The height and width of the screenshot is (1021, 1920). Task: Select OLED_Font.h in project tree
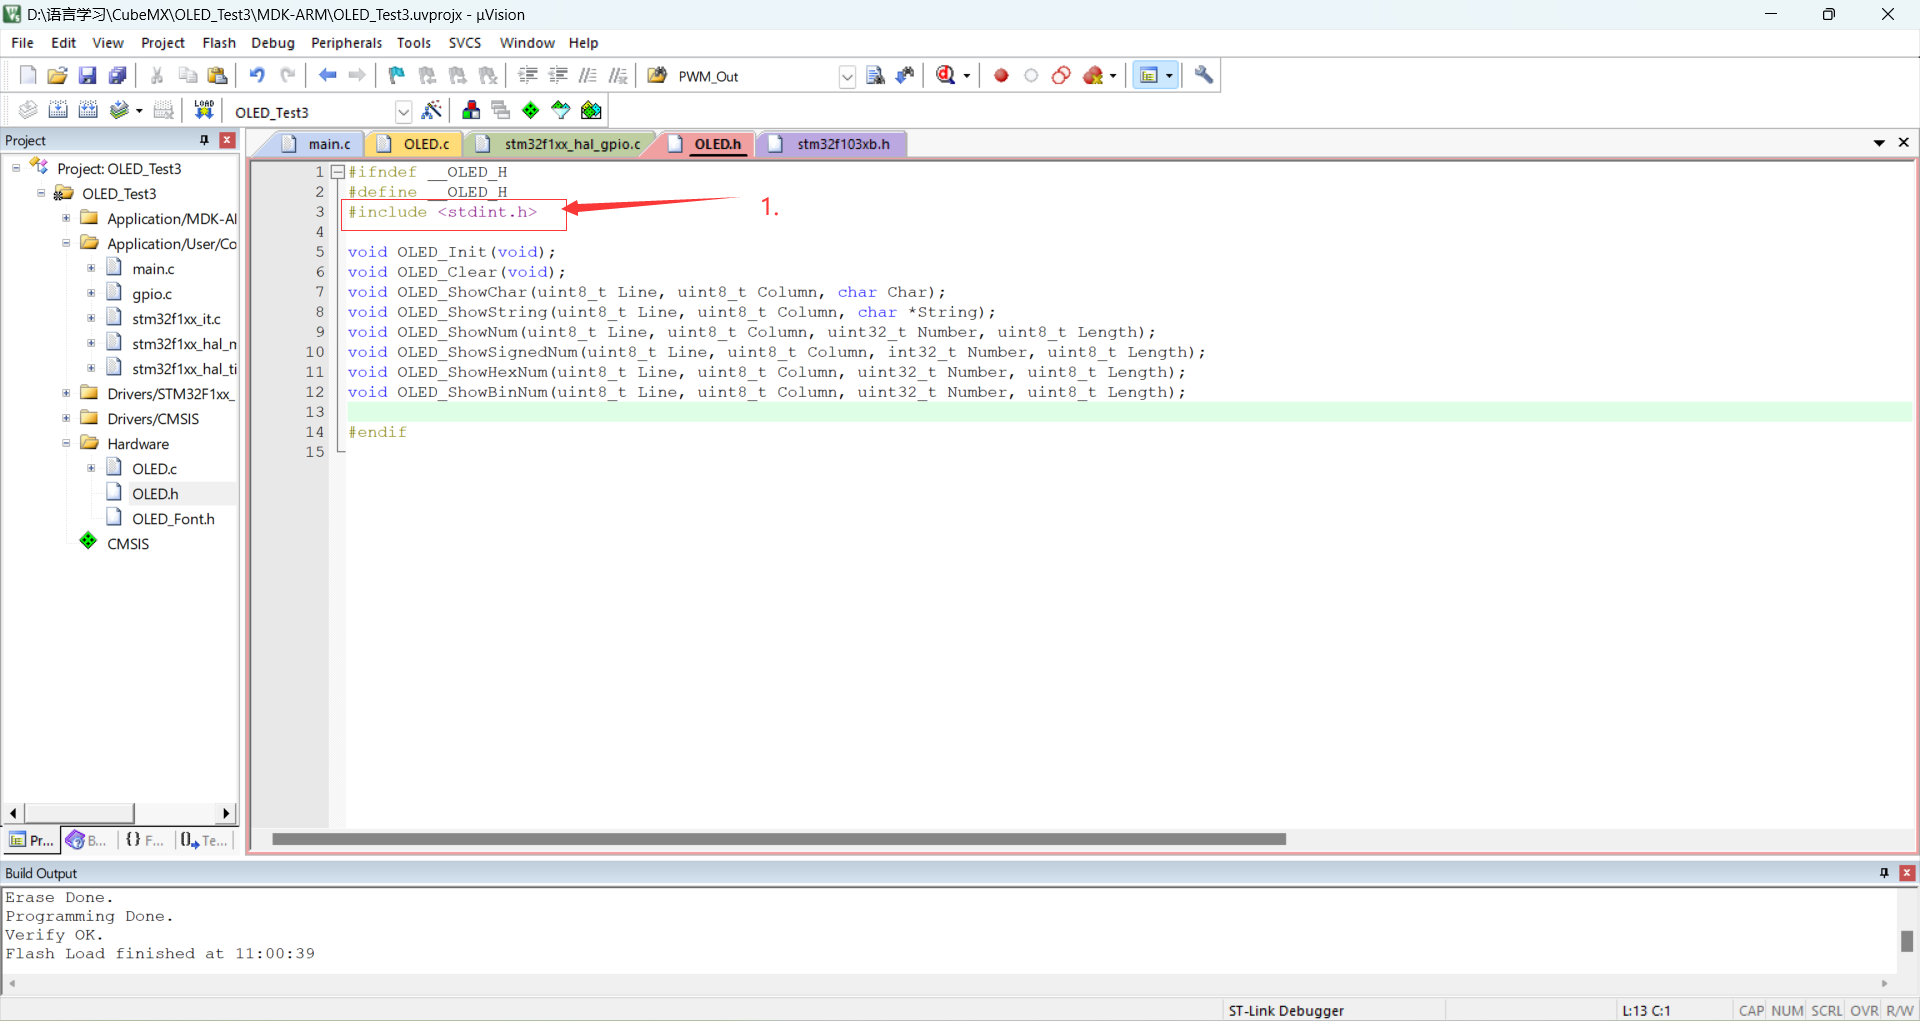173,518
